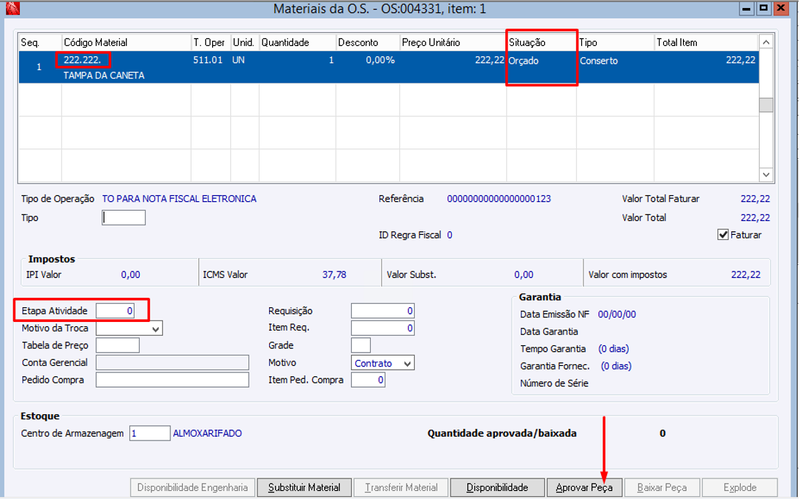Focus the Tipo input field
The image size is (800, 499).
(123, 218)
